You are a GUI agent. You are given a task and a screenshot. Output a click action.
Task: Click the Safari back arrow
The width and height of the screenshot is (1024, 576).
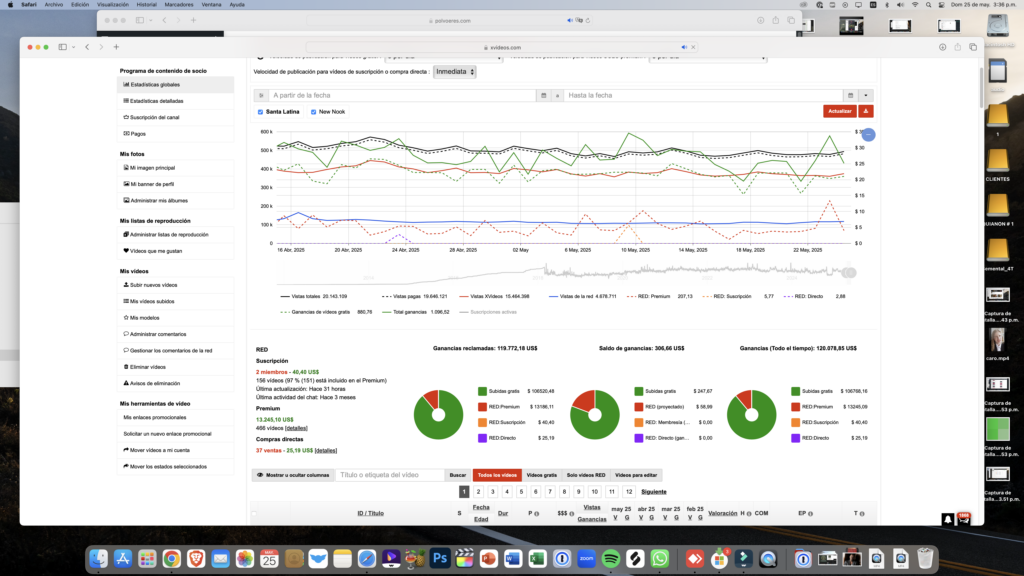coord(88,47)
